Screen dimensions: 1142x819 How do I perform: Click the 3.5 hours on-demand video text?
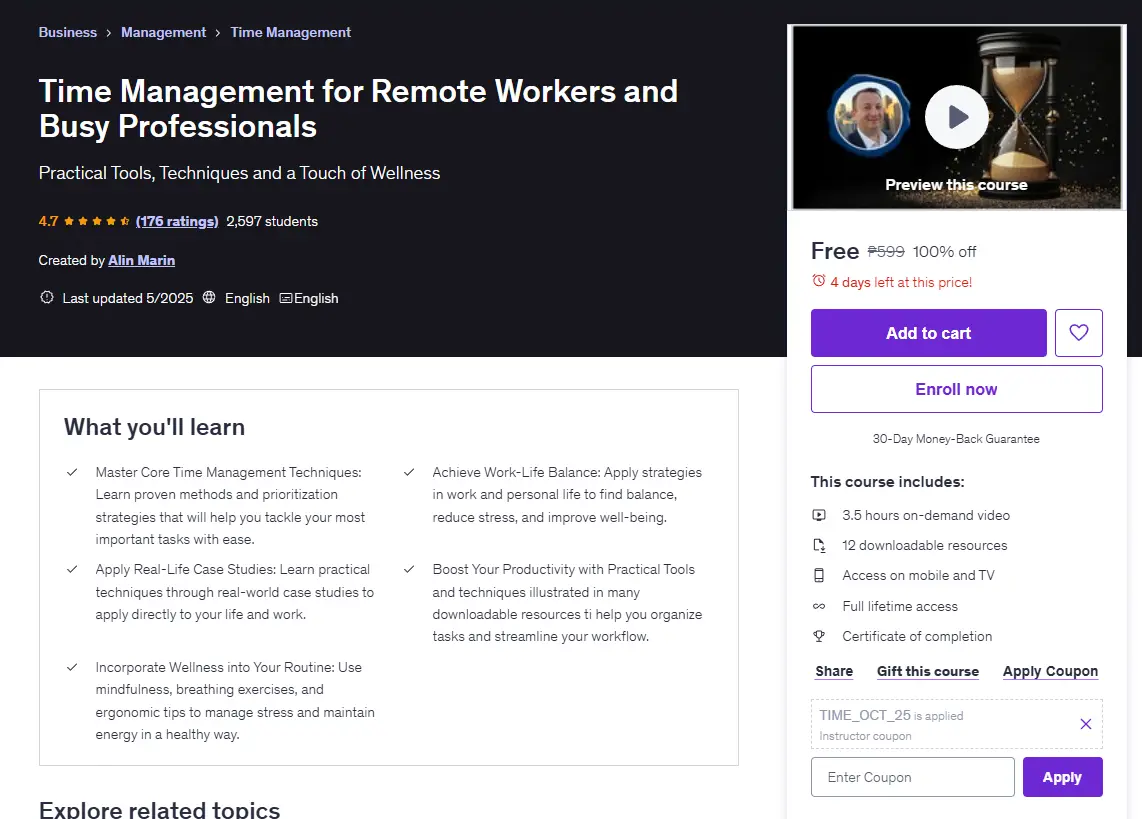926,515
